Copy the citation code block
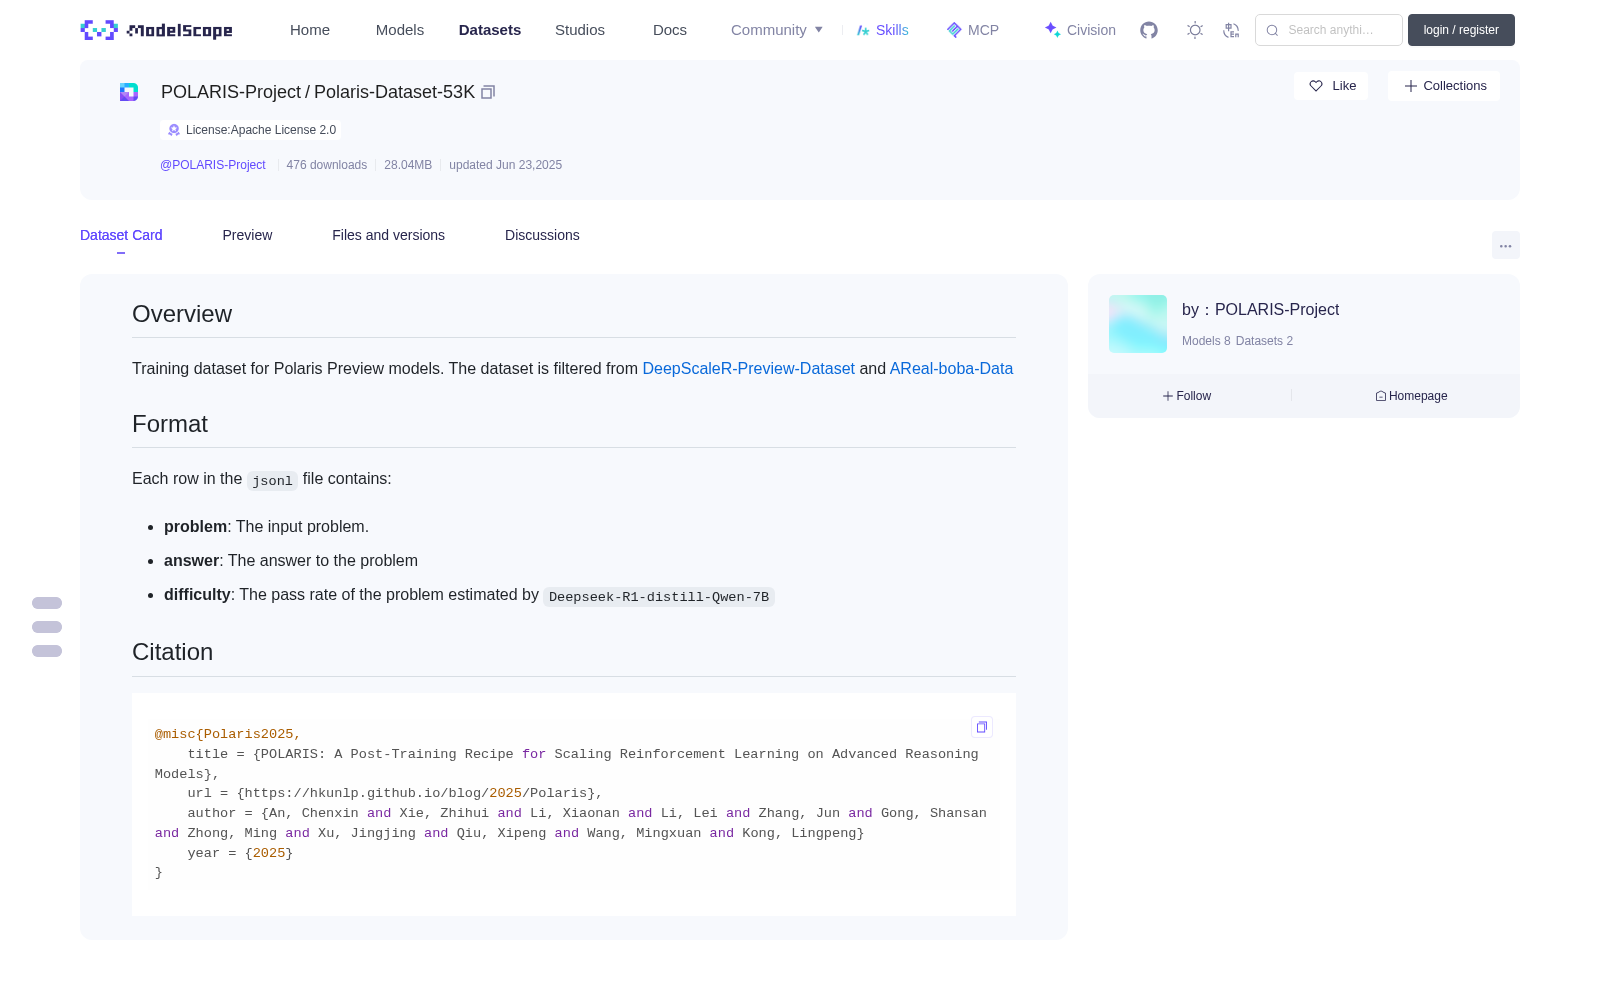Image resolution: width=1600 pixels, height=1000 pixels. (982, 727)
